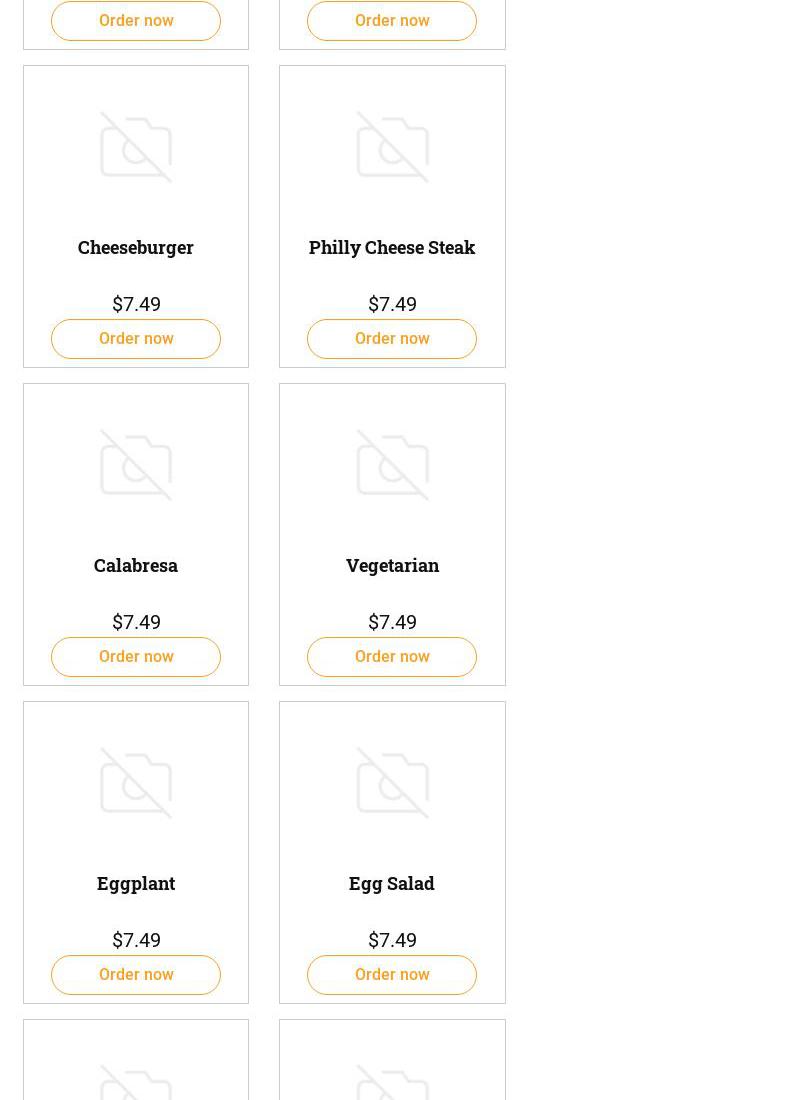The image size is (785, 1100).
Task: Select the Vegetarian no-image icon
Action: [392, 465]
